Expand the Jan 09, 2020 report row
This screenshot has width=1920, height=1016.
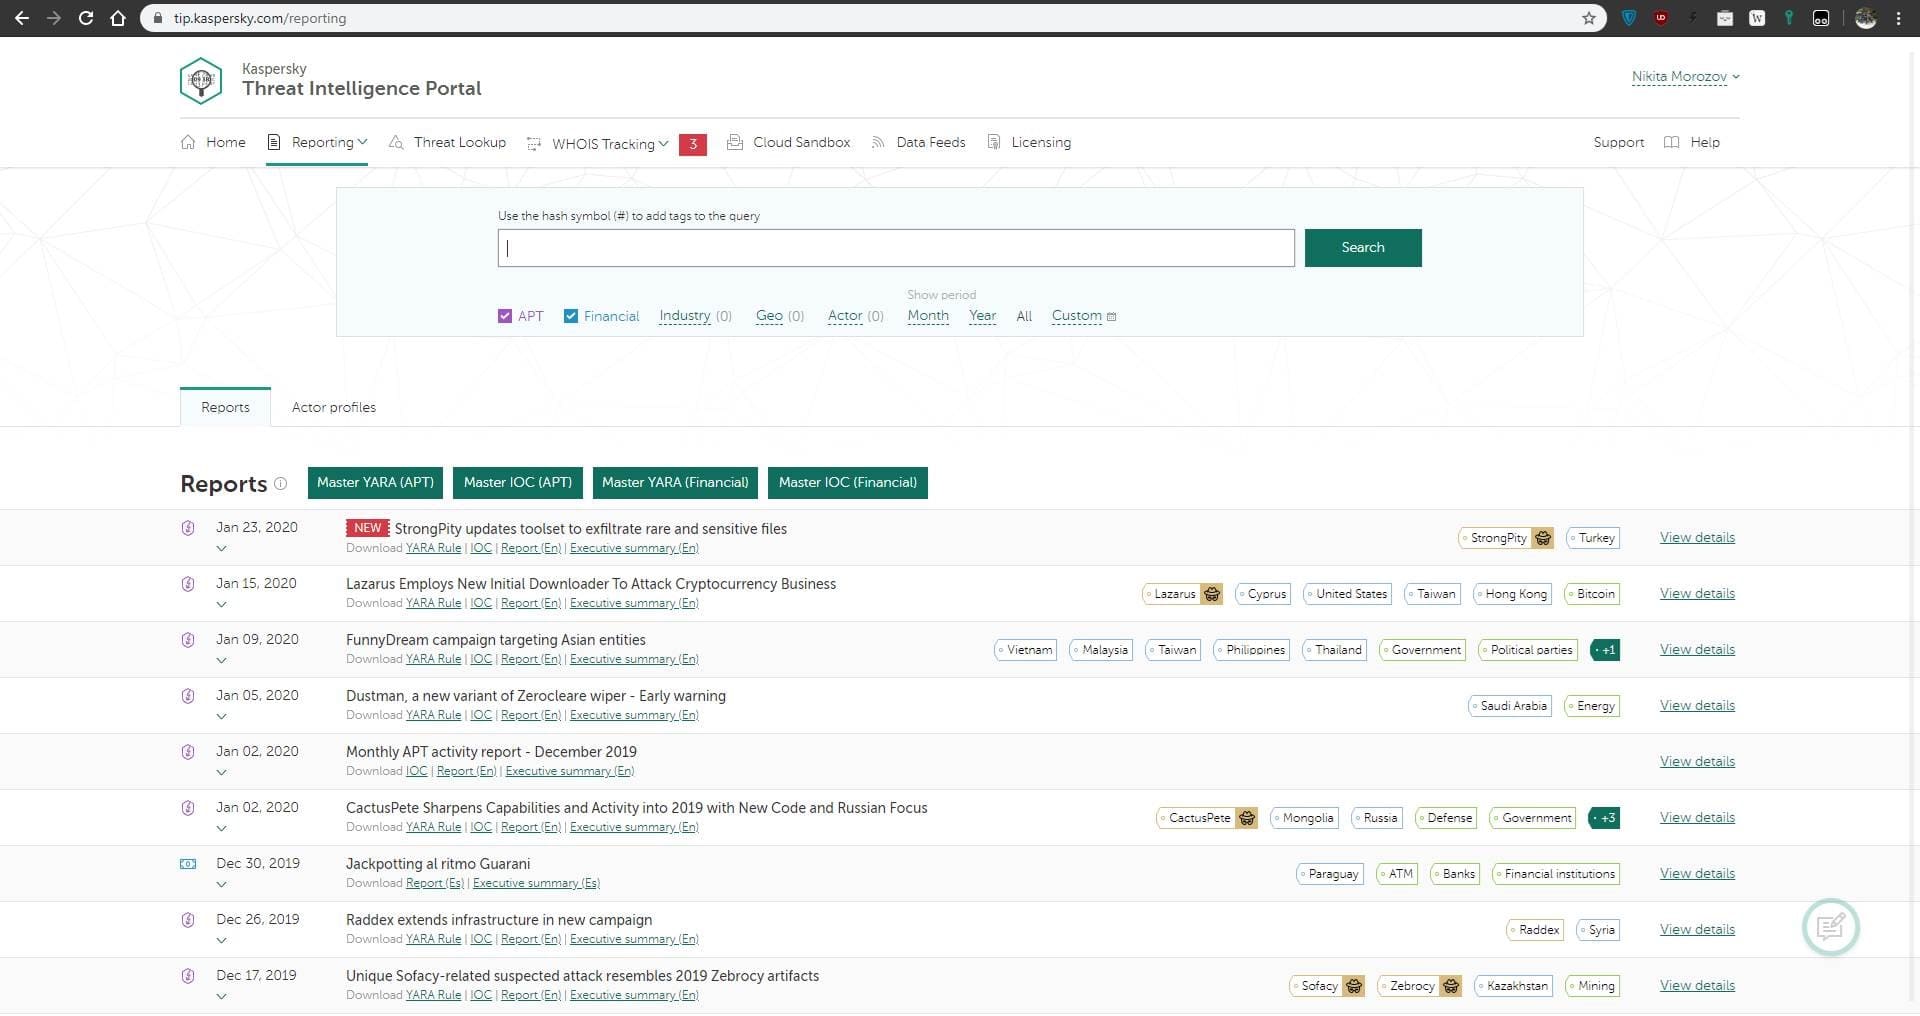(221, 660)
